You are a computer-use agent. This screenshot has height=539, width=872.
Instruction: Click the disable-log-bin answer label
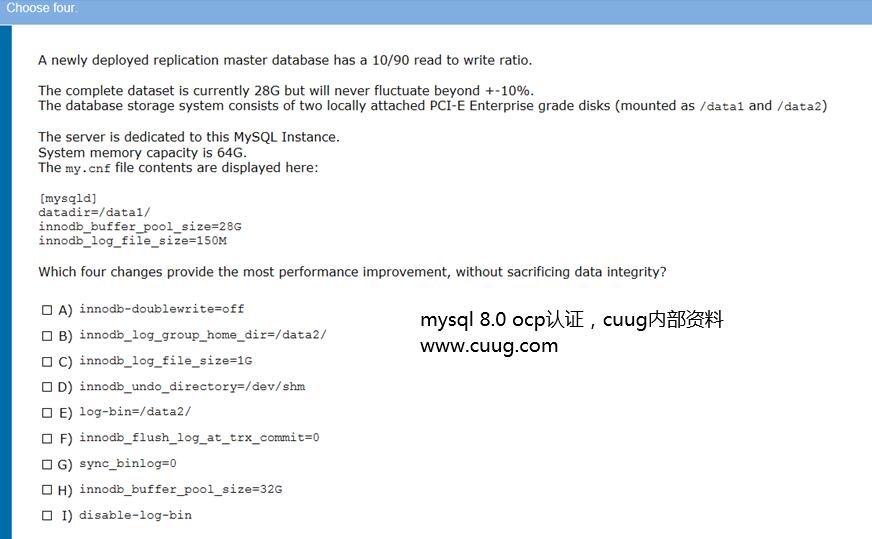point(135,515)
